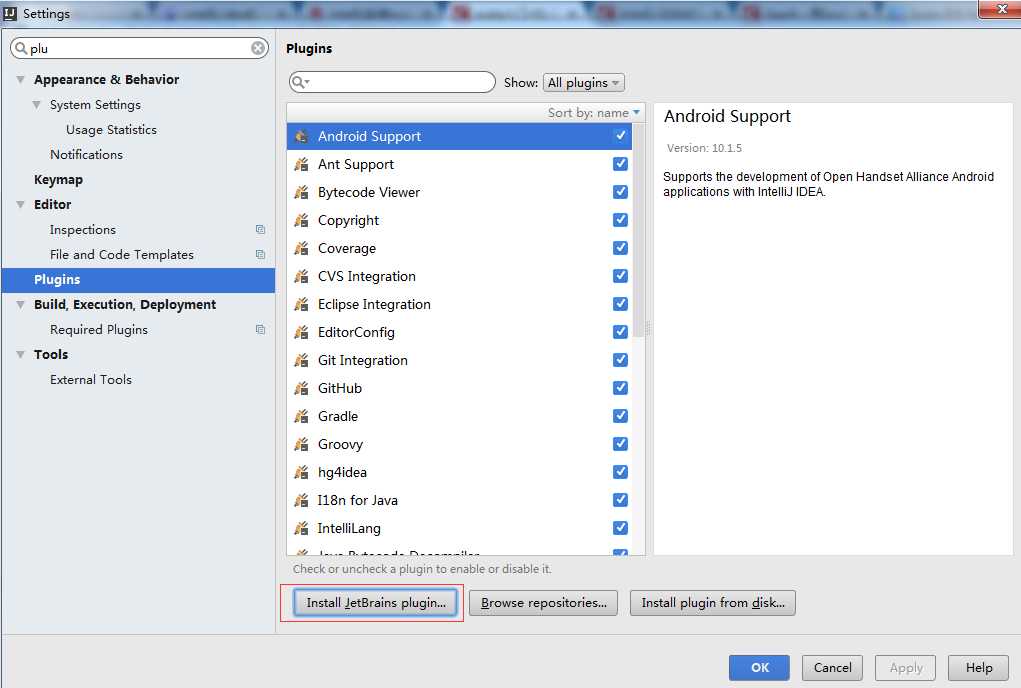Focus the plugin search input field

(392, 82)
